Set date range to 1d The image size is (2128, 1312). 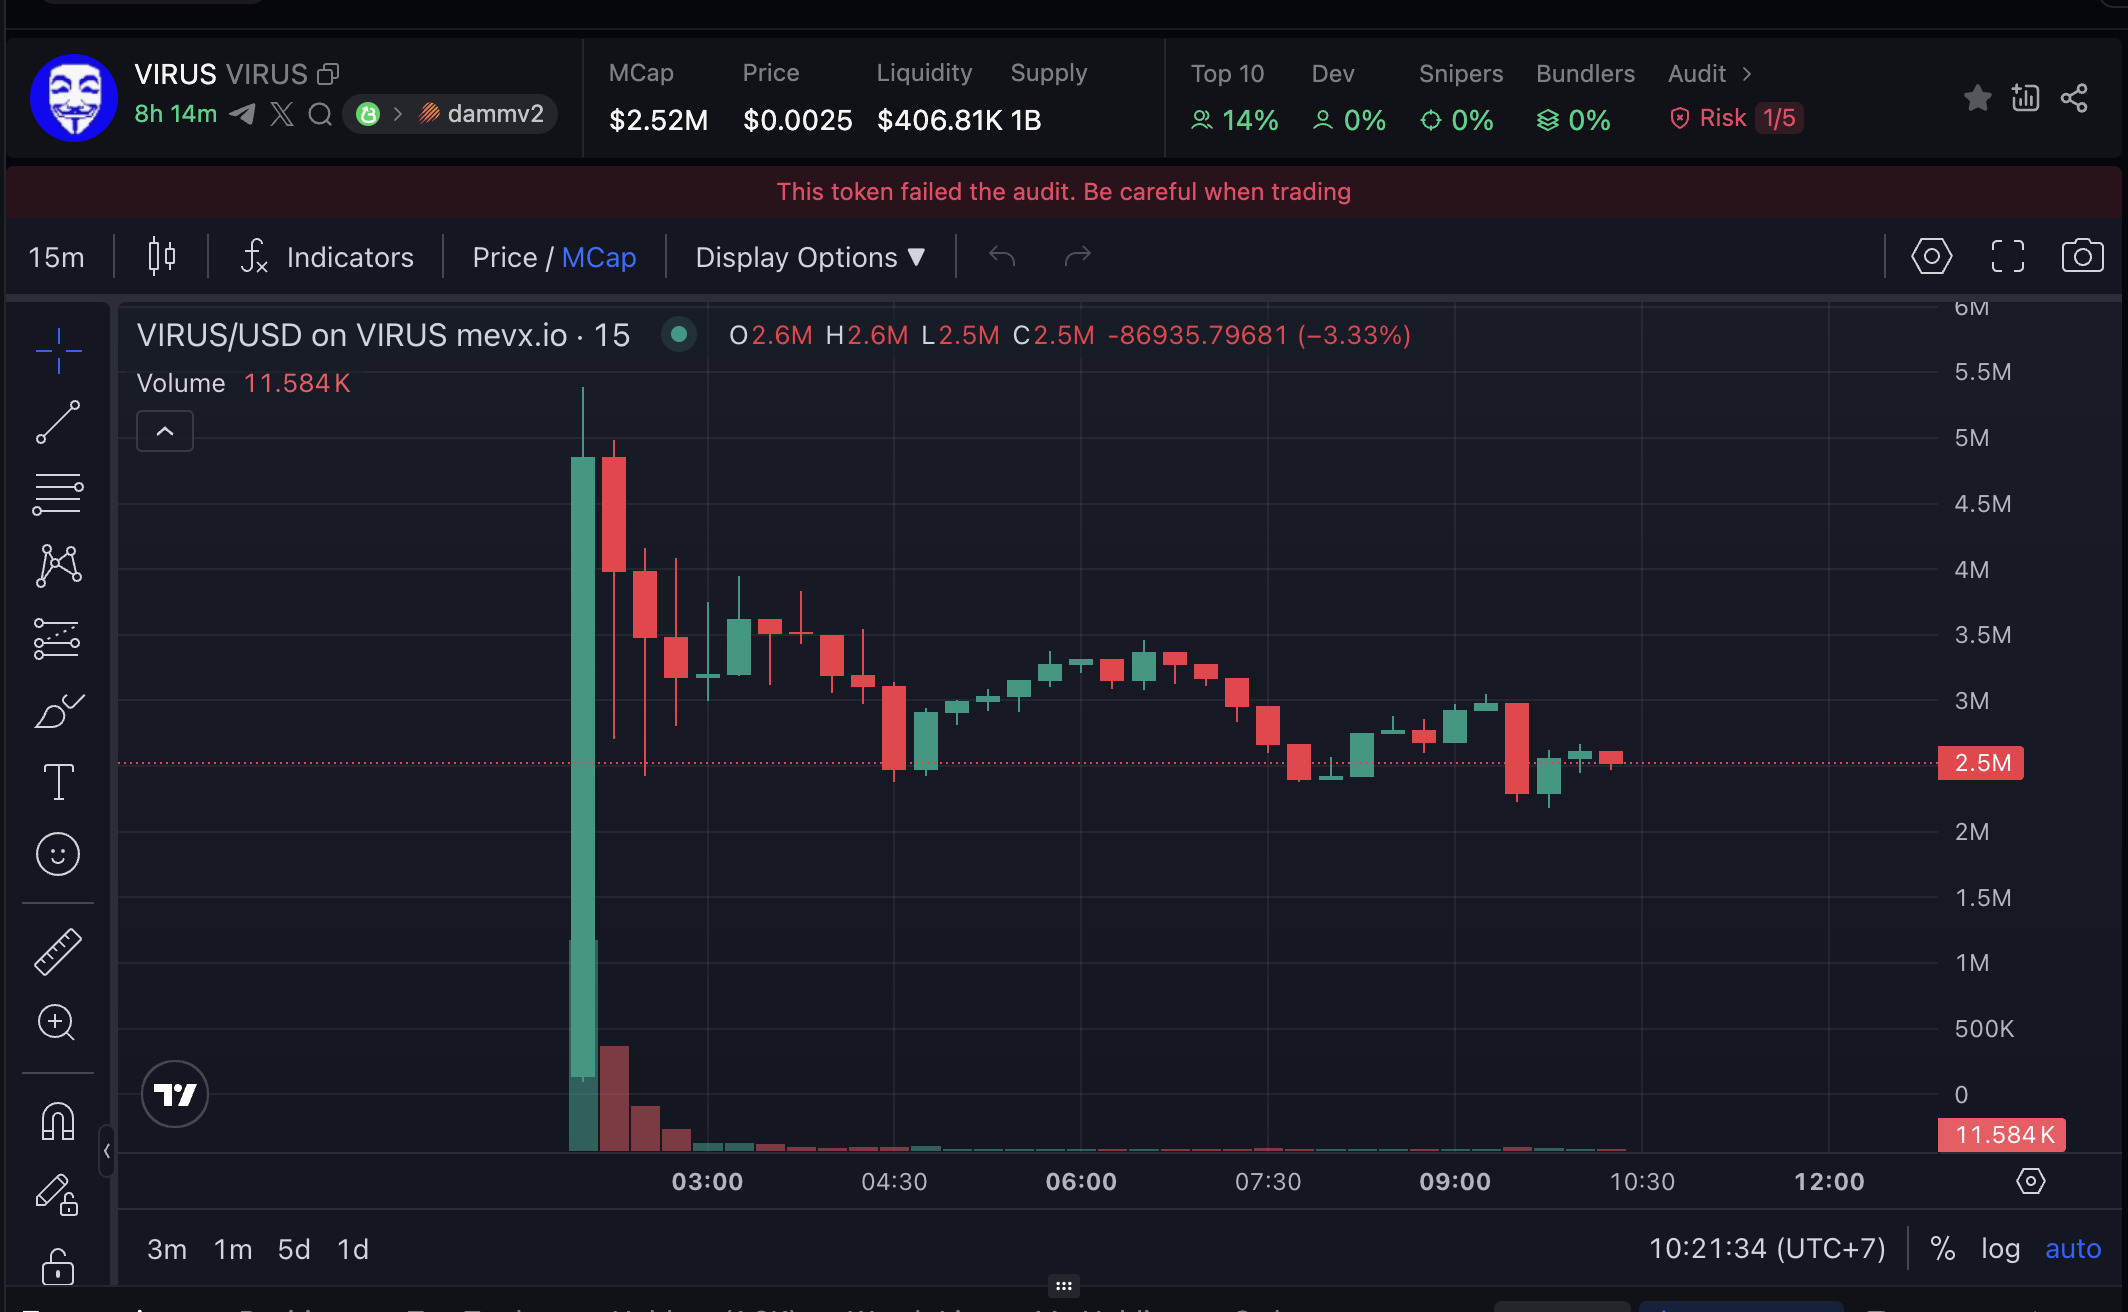(x=353, y=1249)
